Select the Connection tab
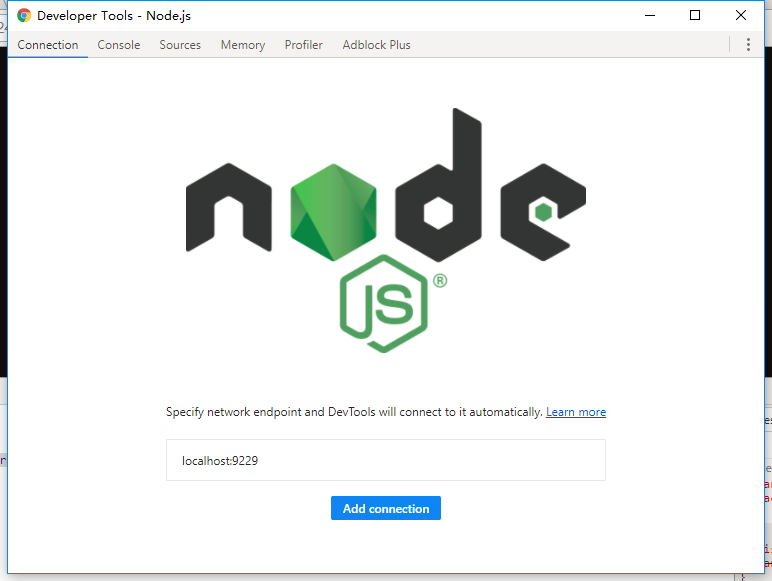Screen dimensions: 772x581 tap(48, 45)
